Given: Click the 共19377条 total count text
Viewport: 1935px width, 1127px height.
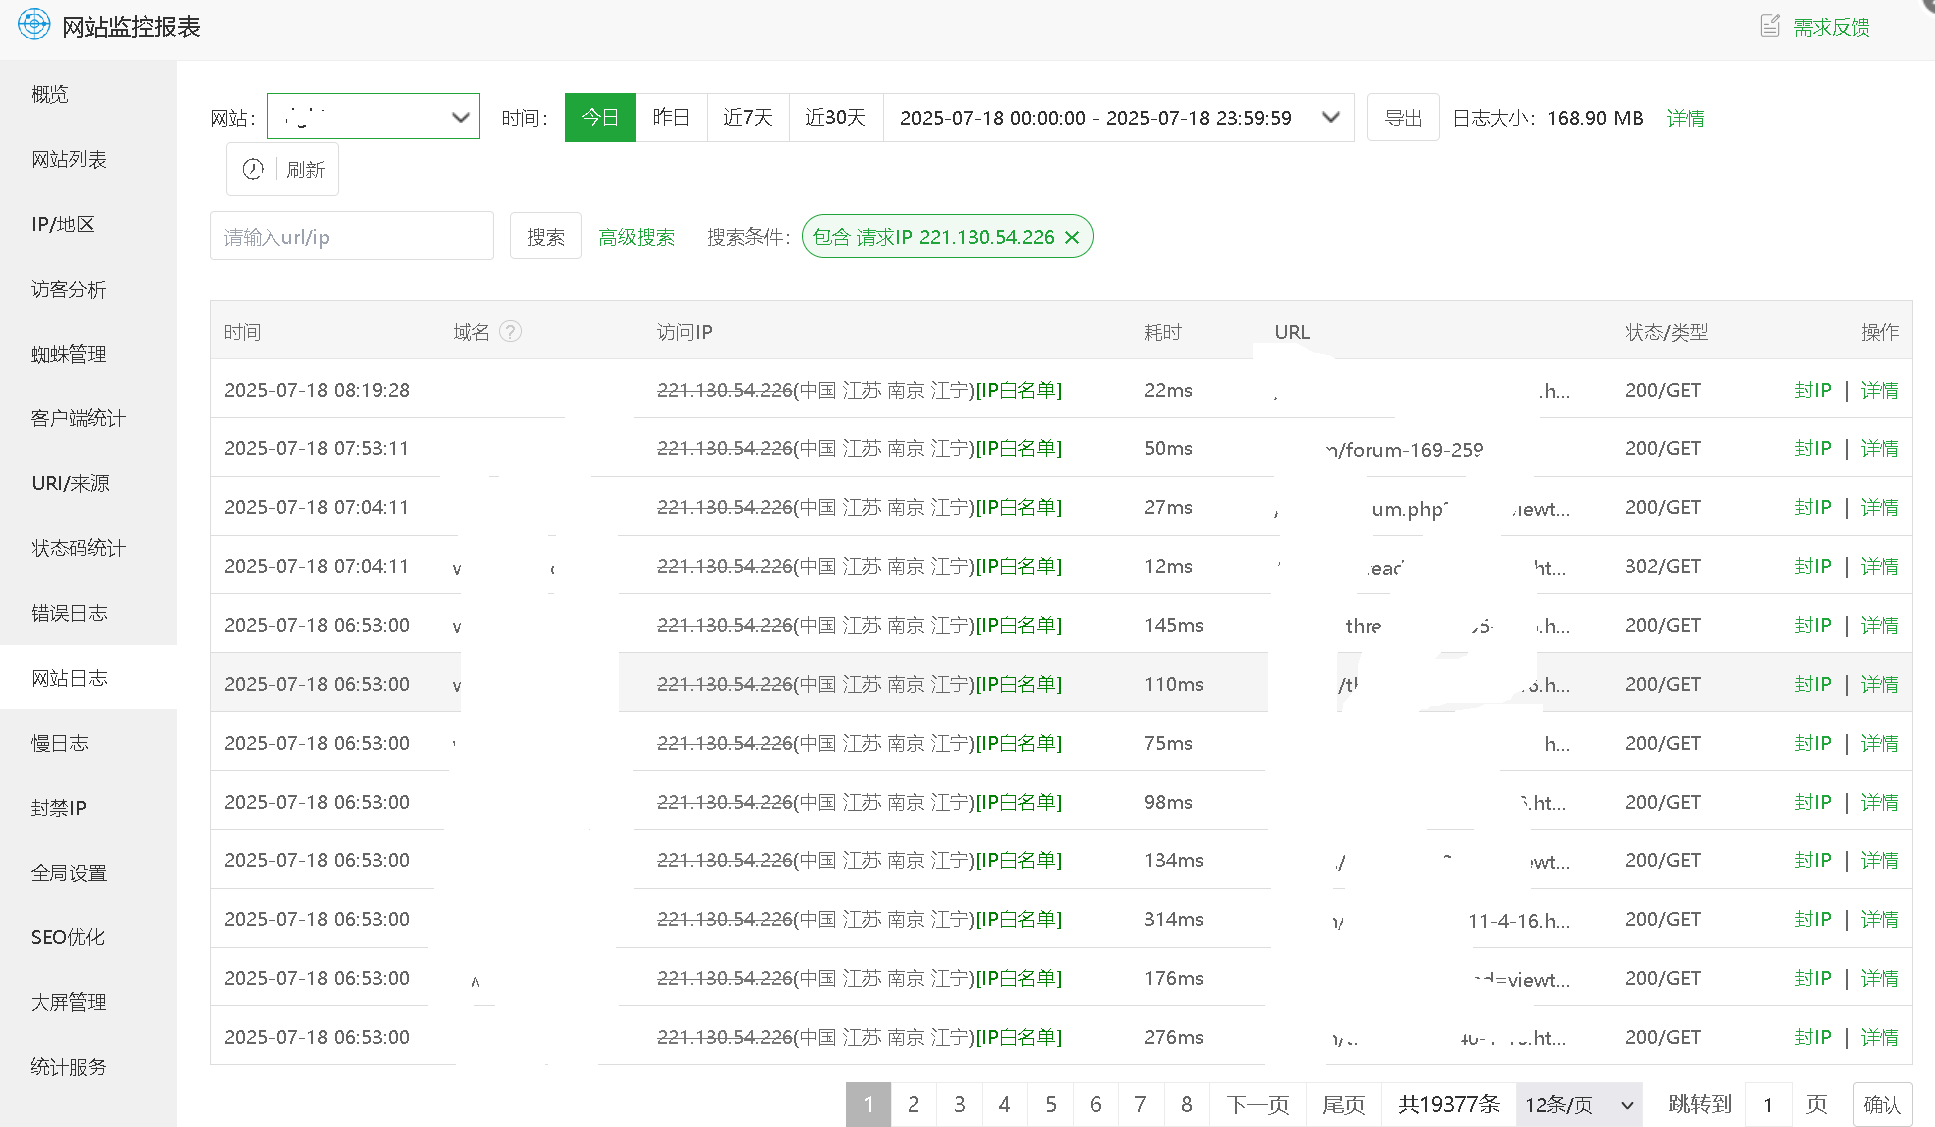Looking at the screenshot, I should (1448, 1104).
